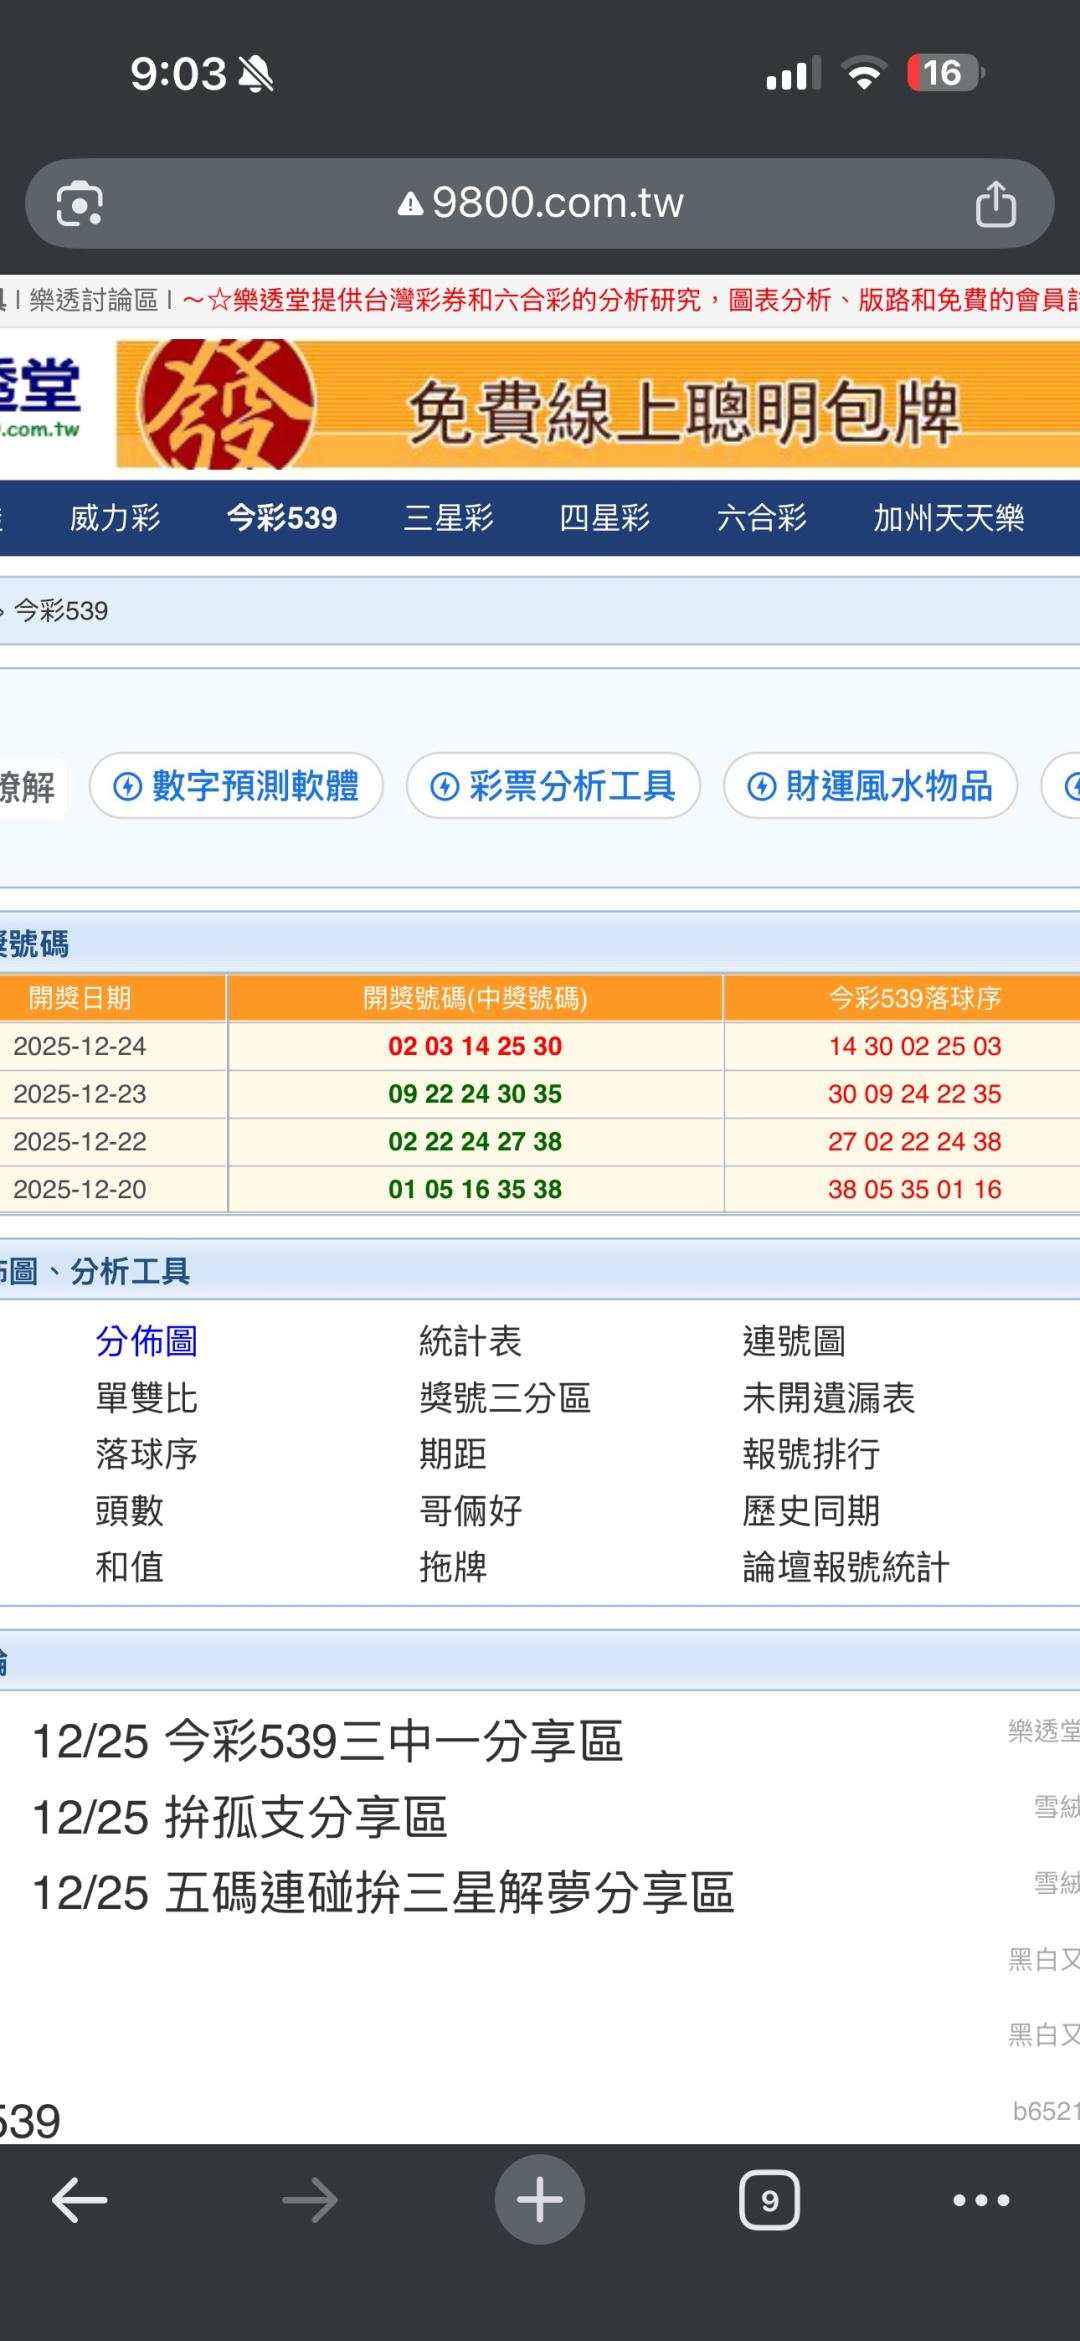Open the 未開遺漏表 link
The image size is (1080, 2341).
pyautogui.click(x=828, y=1398)
